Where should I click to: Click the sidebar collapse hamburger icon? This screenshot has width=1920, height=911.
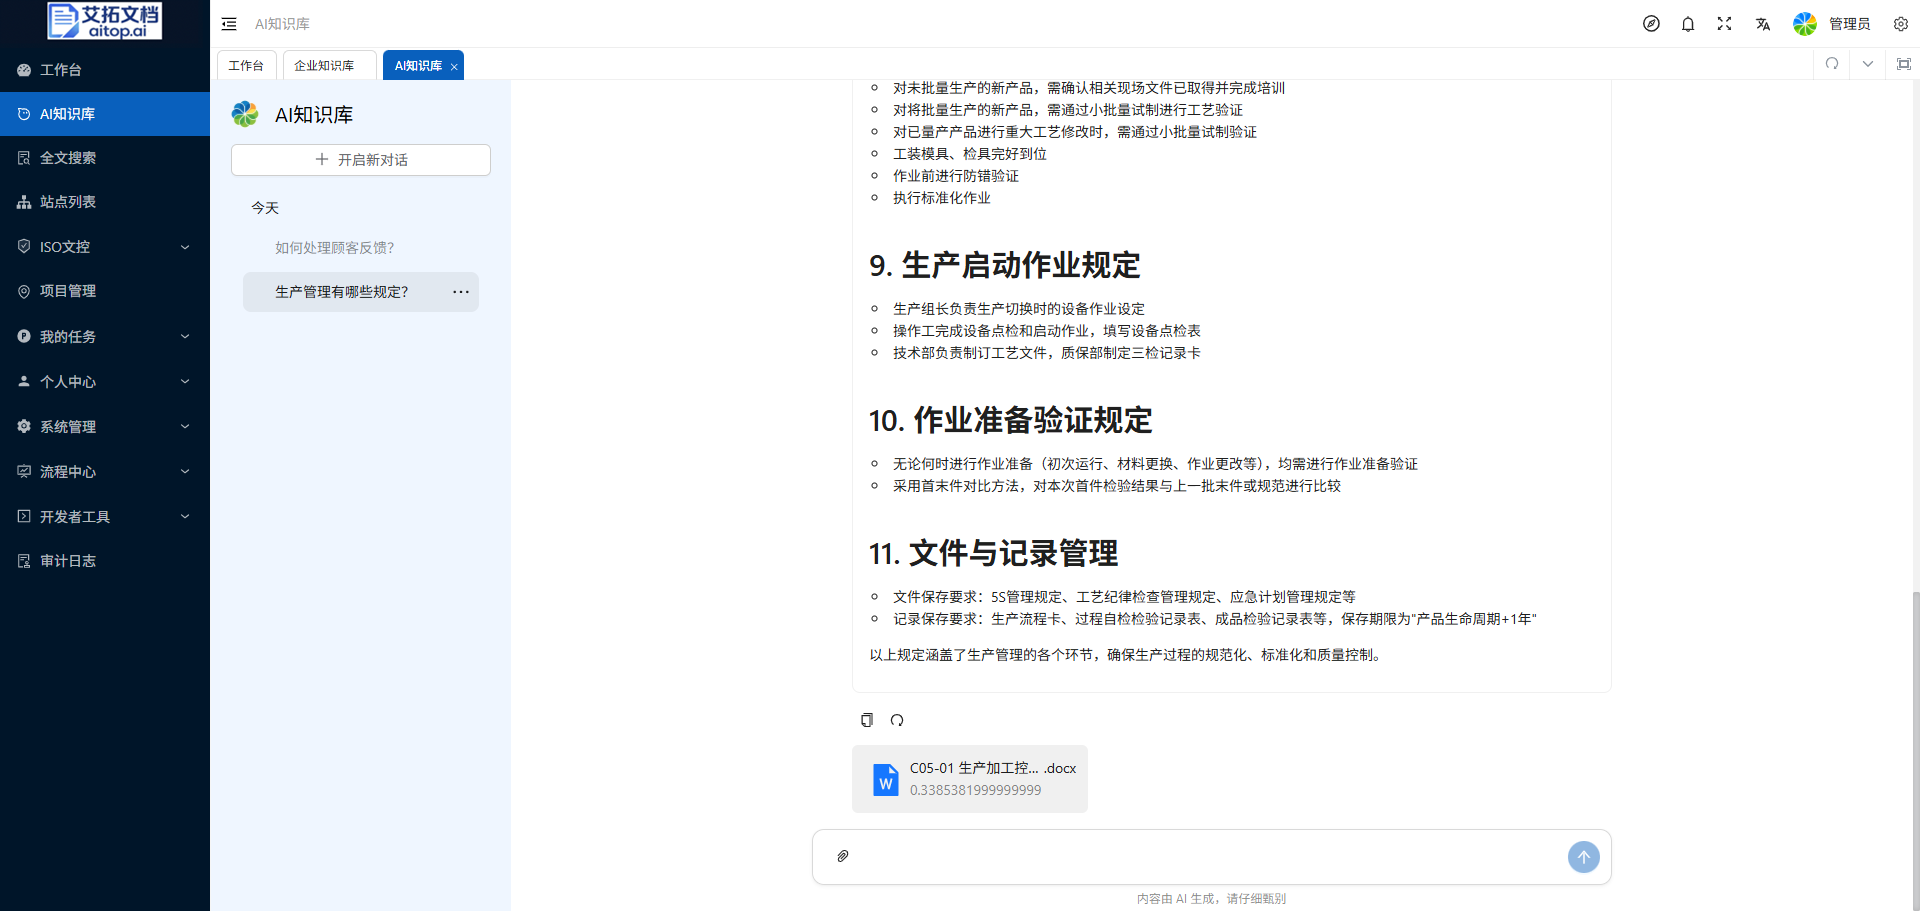(229, 24)
